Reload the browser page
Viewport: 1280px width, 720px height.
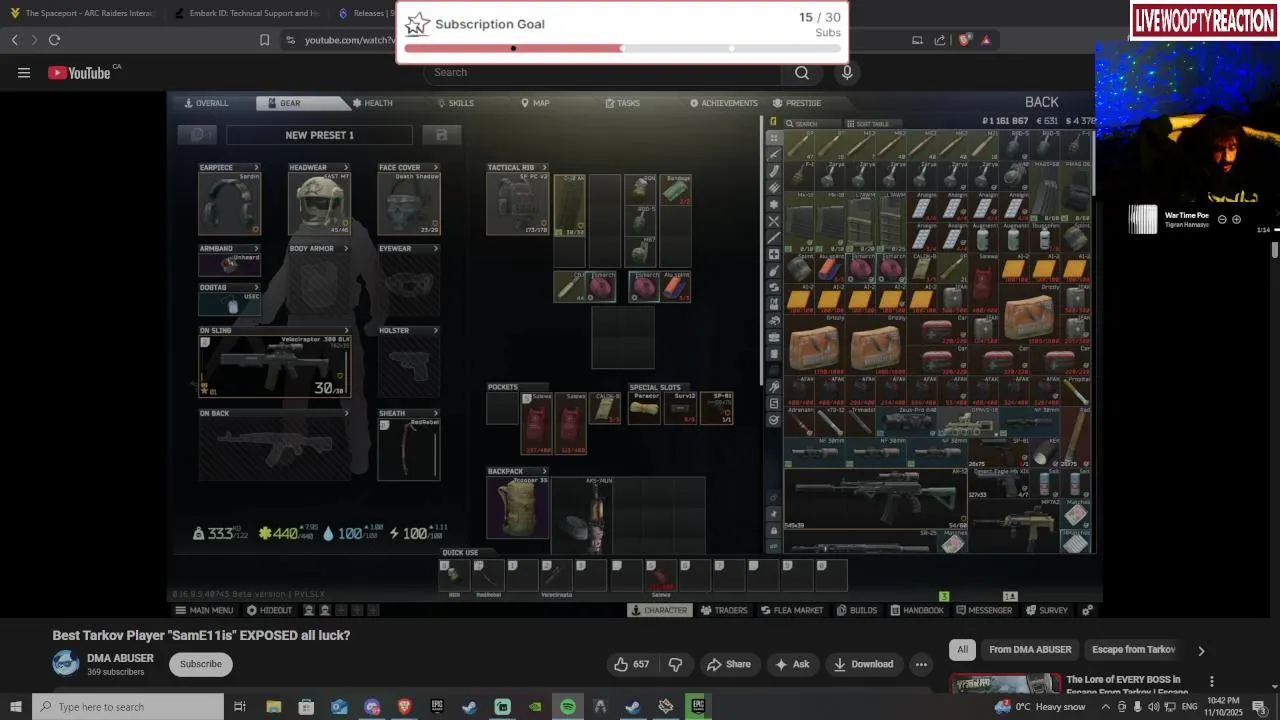pyautogui.click(x=54, y=40)
